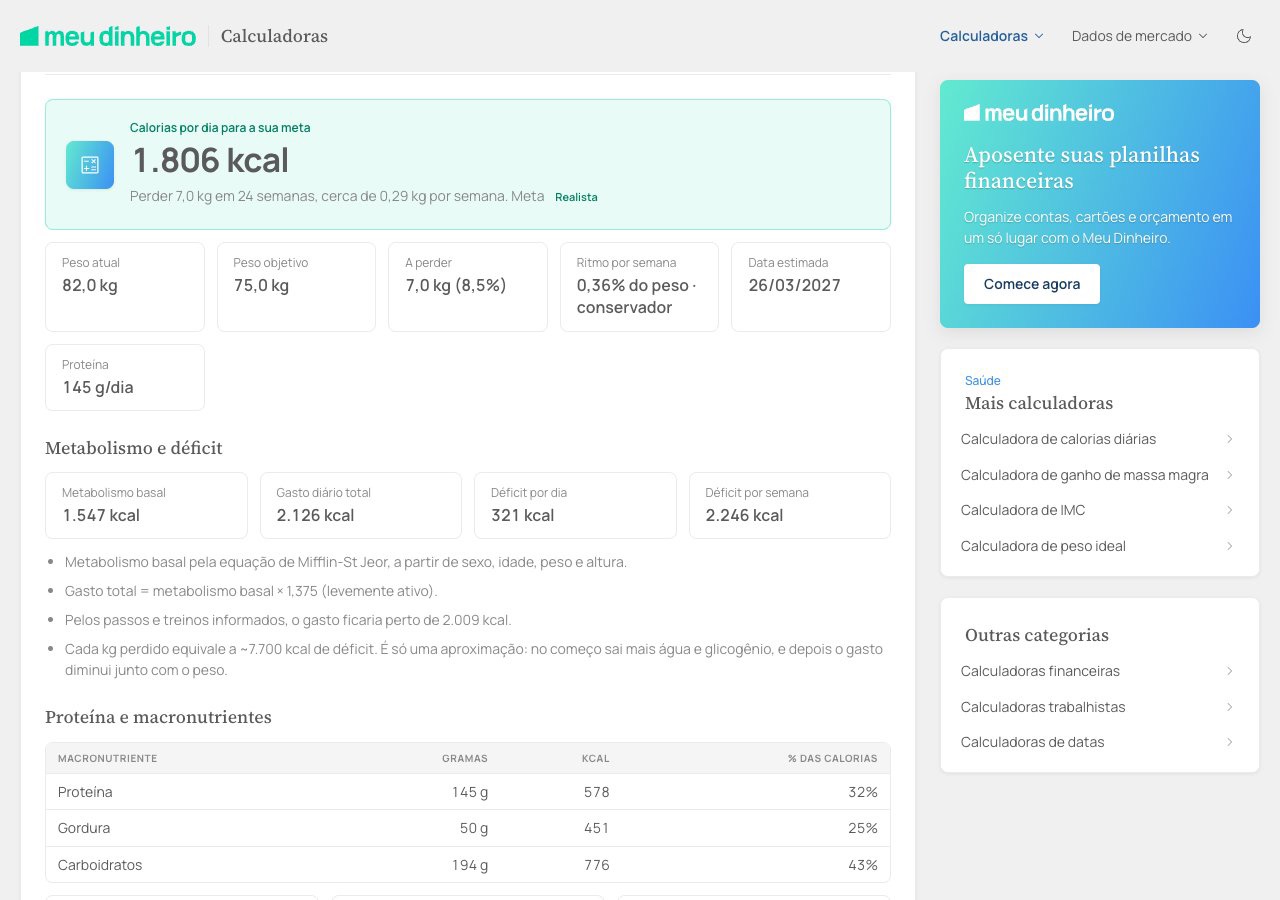Click the GRAMAS column header

[x=465, y=758]
